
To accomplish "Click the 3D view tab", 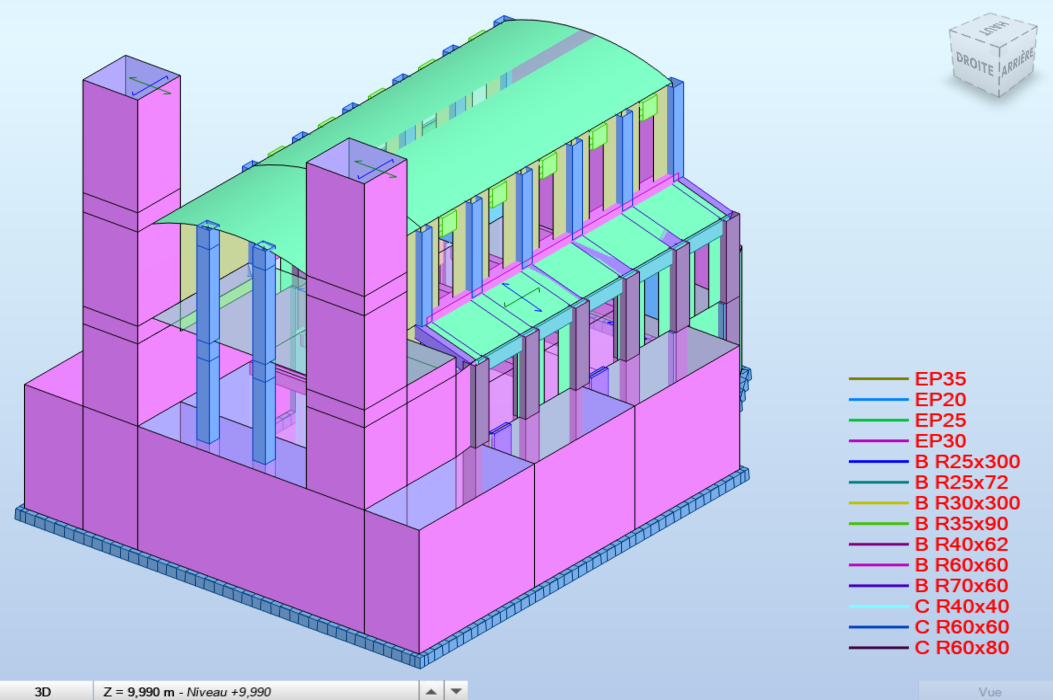I will [45, 691].
